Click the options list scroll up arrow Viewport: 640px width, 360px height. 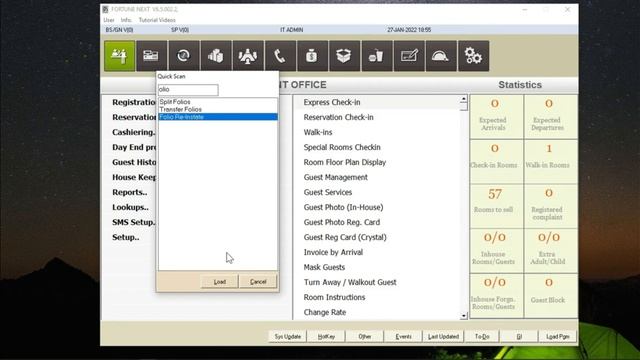[463, 99]
